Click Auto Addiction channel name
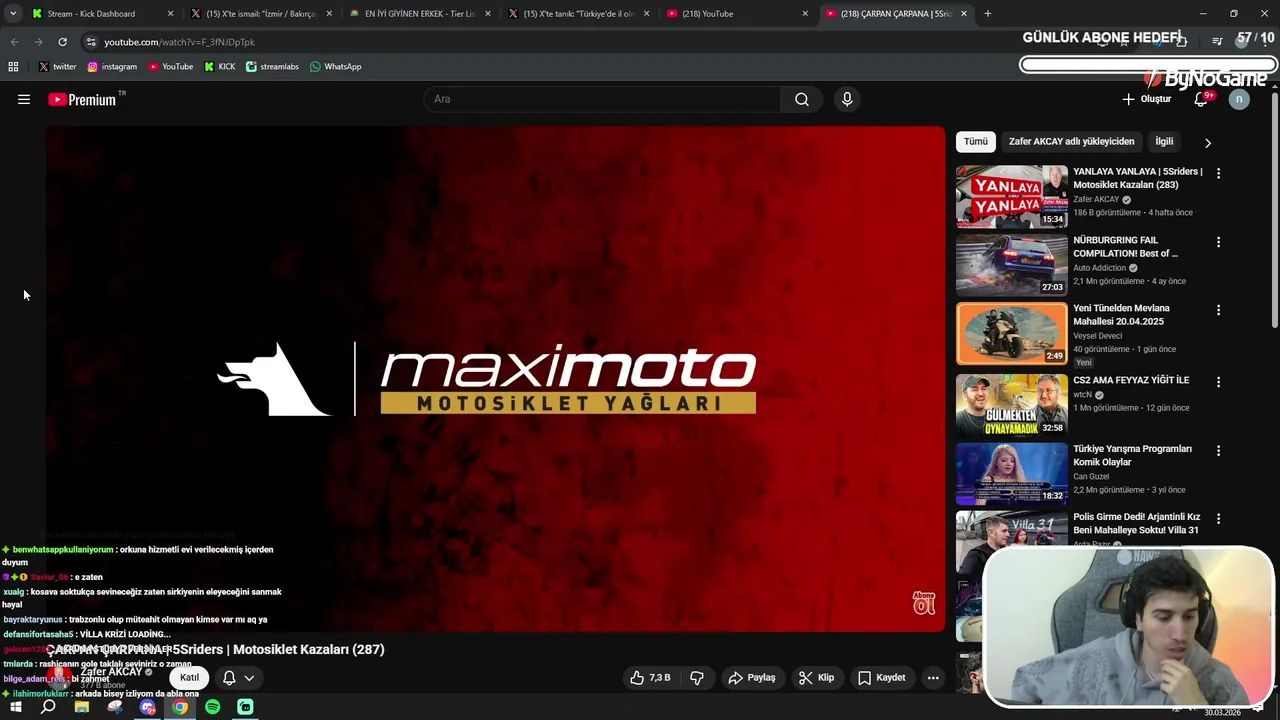Screen dimensions: 1280x720 pyautogui.click(x=1099, y=268)
